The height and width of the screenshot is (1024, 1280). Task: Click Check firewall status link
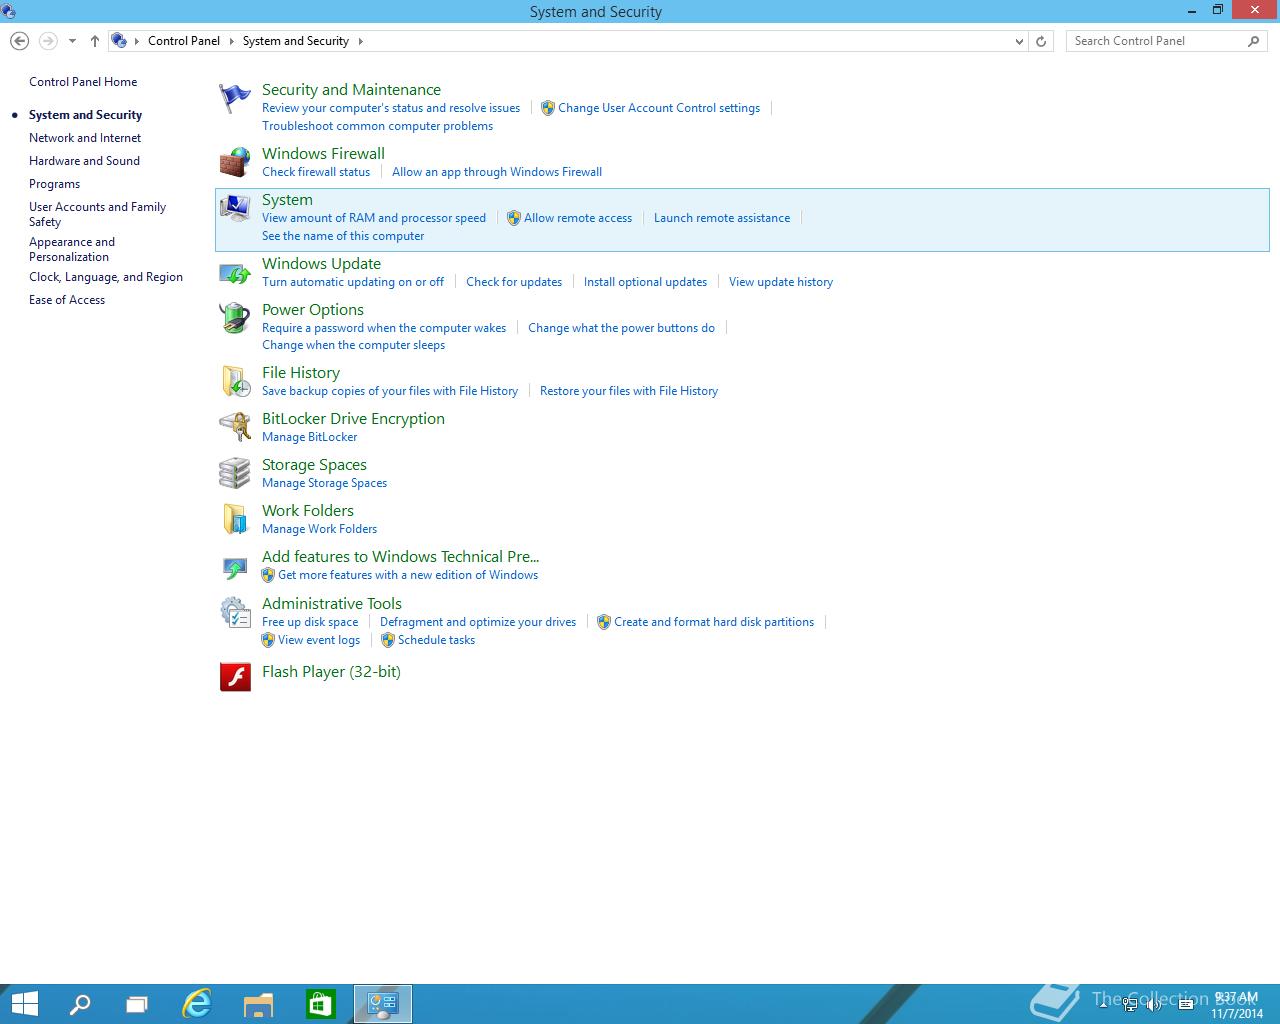[x=316, y=172]
